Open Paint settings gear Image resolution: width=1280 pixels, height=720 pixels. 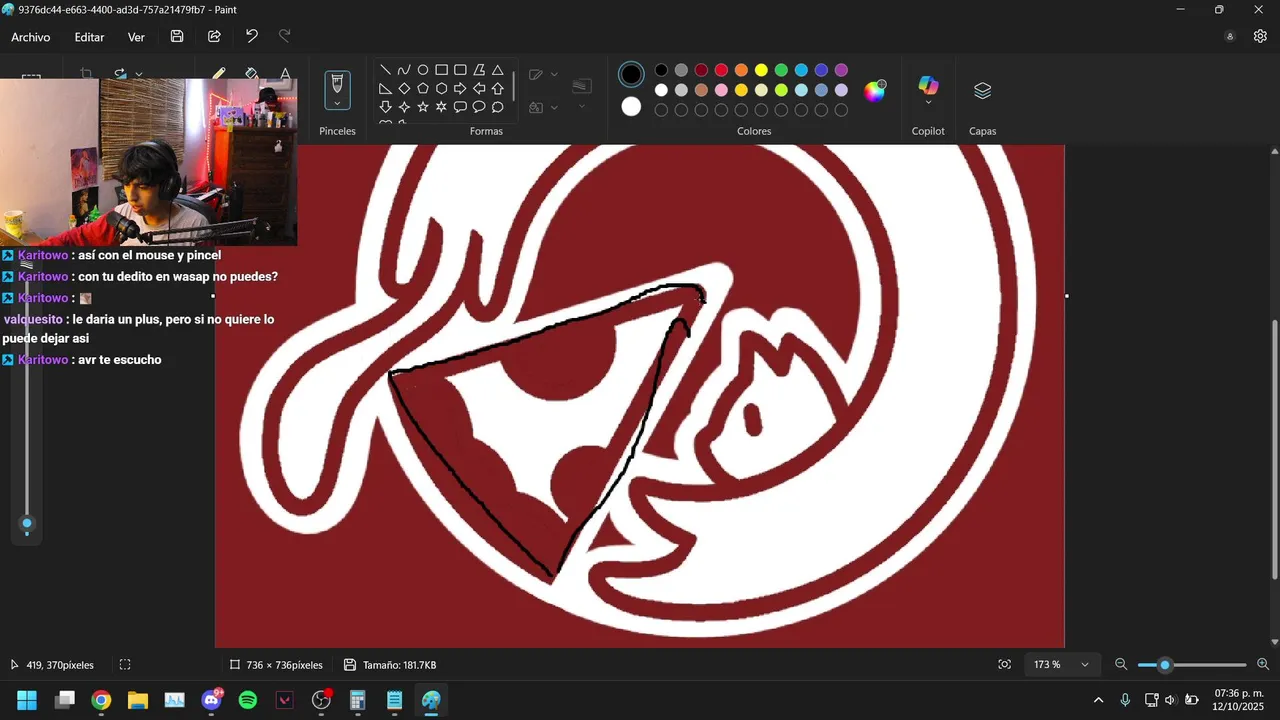(x=1260, y=37)
